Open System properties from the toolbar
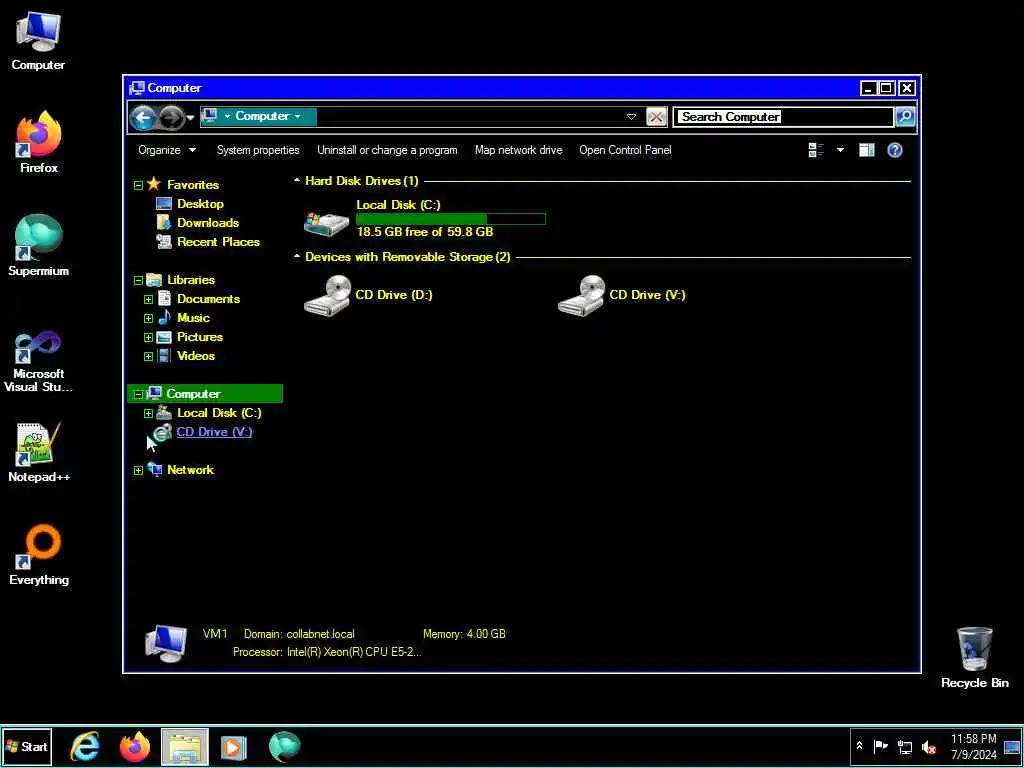The width and height of the screenshot is (1024, 768). pyautogui.click(x=258, y=150)
